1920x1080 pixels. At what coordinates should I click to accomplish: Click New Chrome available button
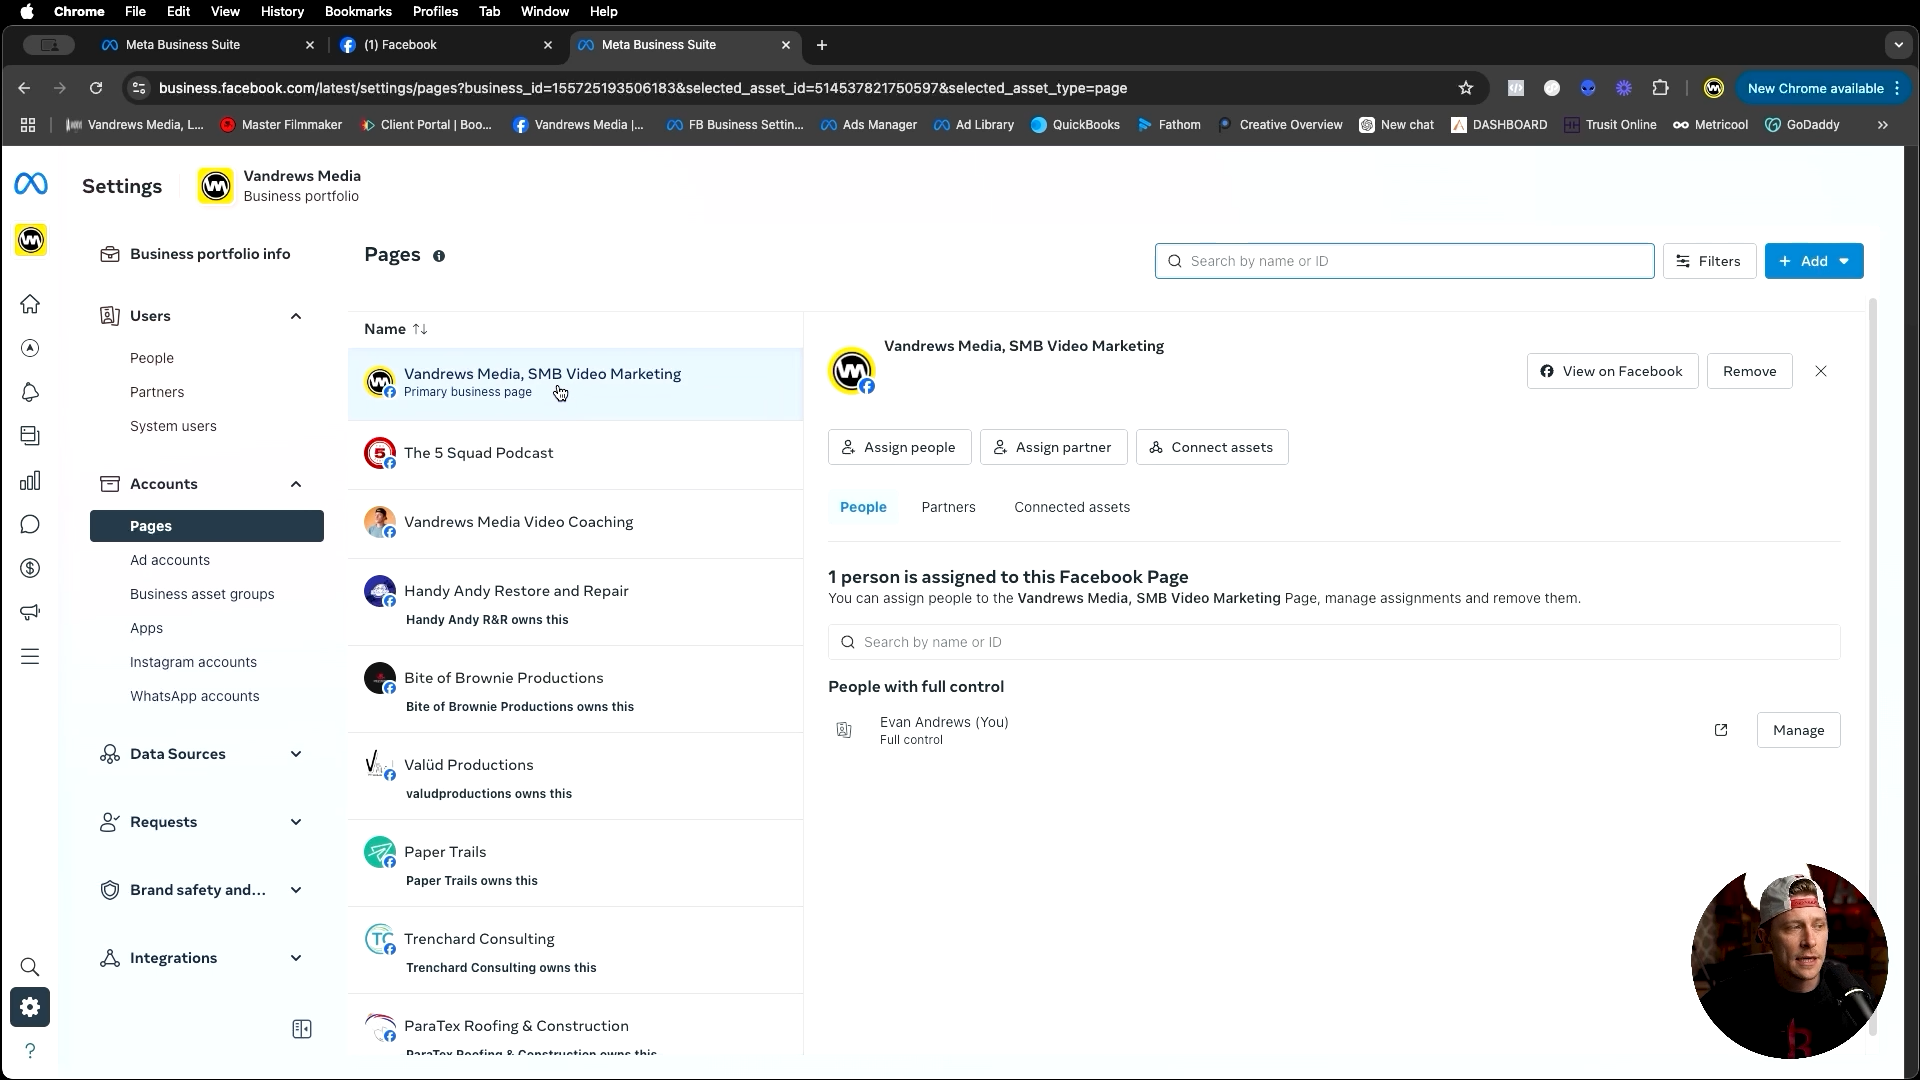(x=1824, y=88)
